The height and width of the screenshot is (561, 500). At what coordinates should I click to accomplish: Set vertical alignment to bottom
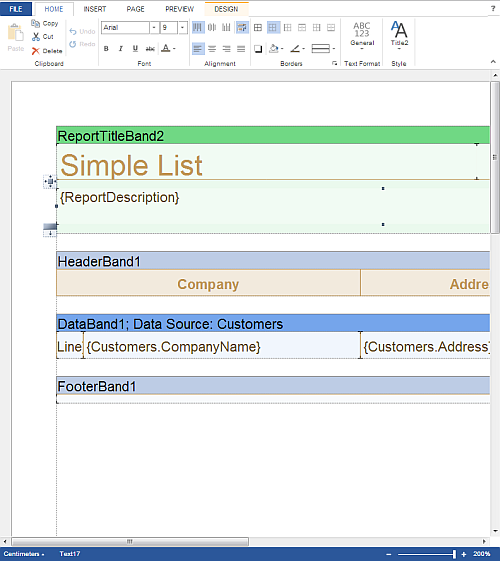tap(226, 27)
